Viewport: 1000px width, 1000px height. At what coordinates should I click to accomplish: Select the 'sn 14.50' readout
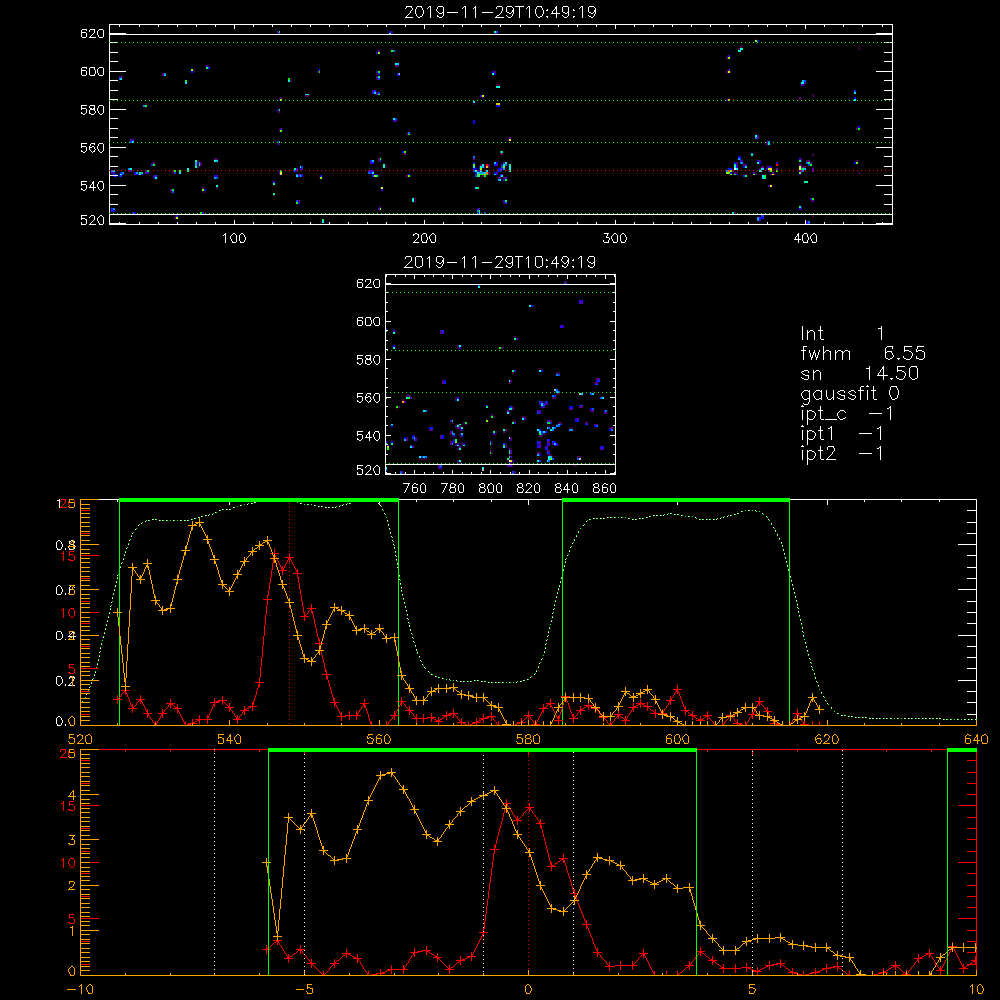[860, 373]
